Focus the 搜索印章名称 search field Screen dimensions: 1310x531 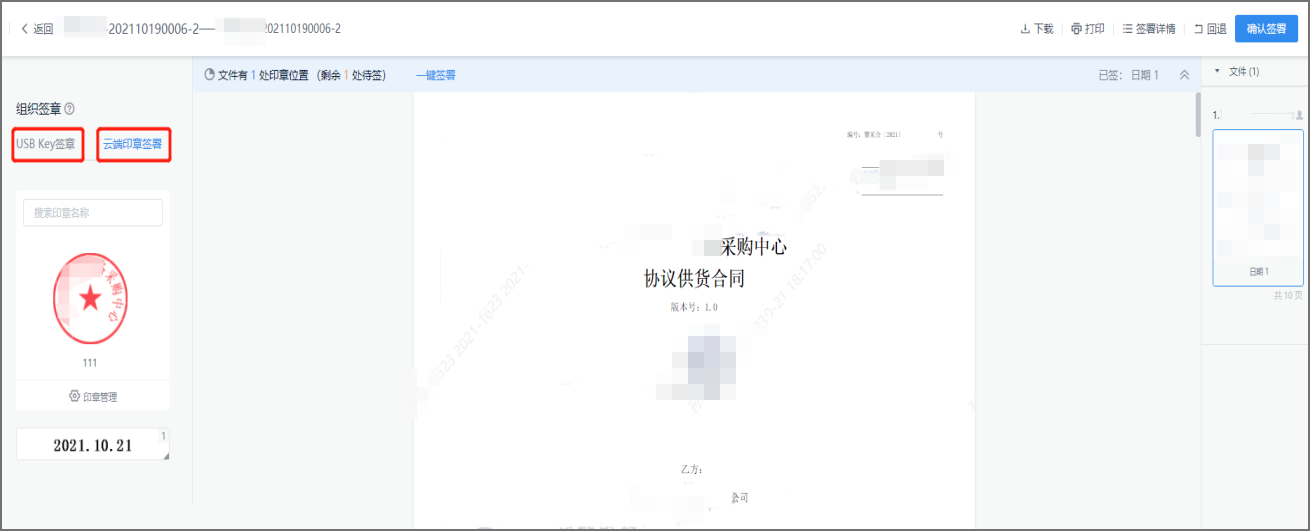93,212
